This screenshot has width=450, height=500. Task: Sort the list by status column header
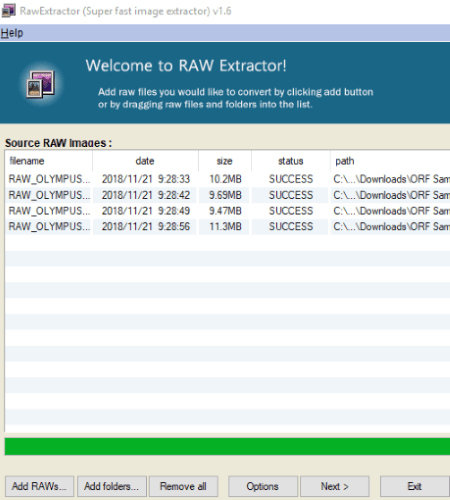(291, 161)
